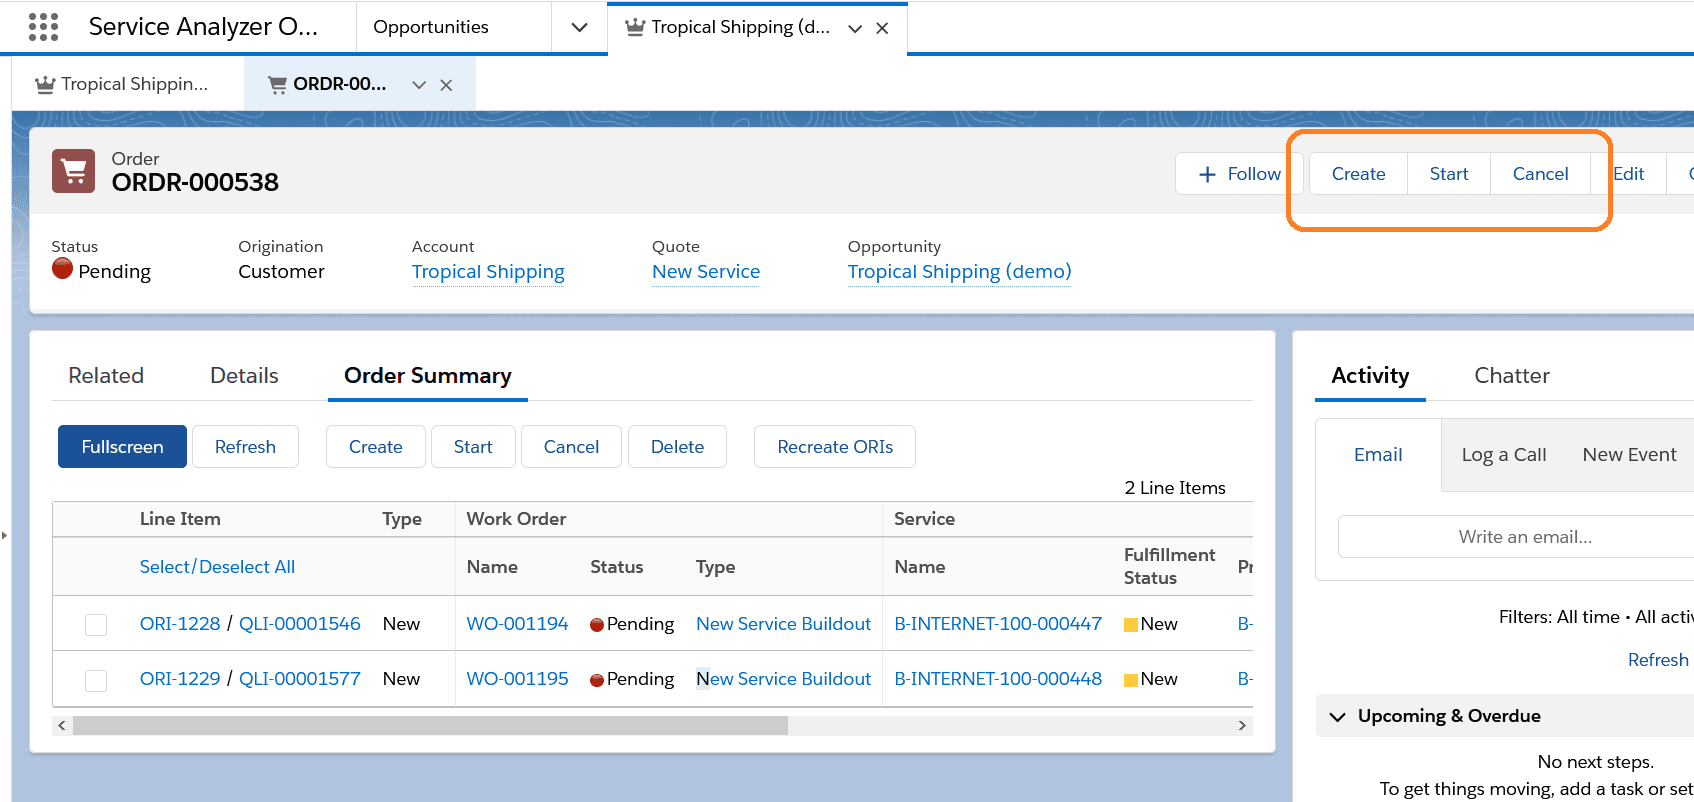The height and width of the screenshot is (802, 1694).
Task: Click the Edit button in order header
Action: tap(1629, 174)
